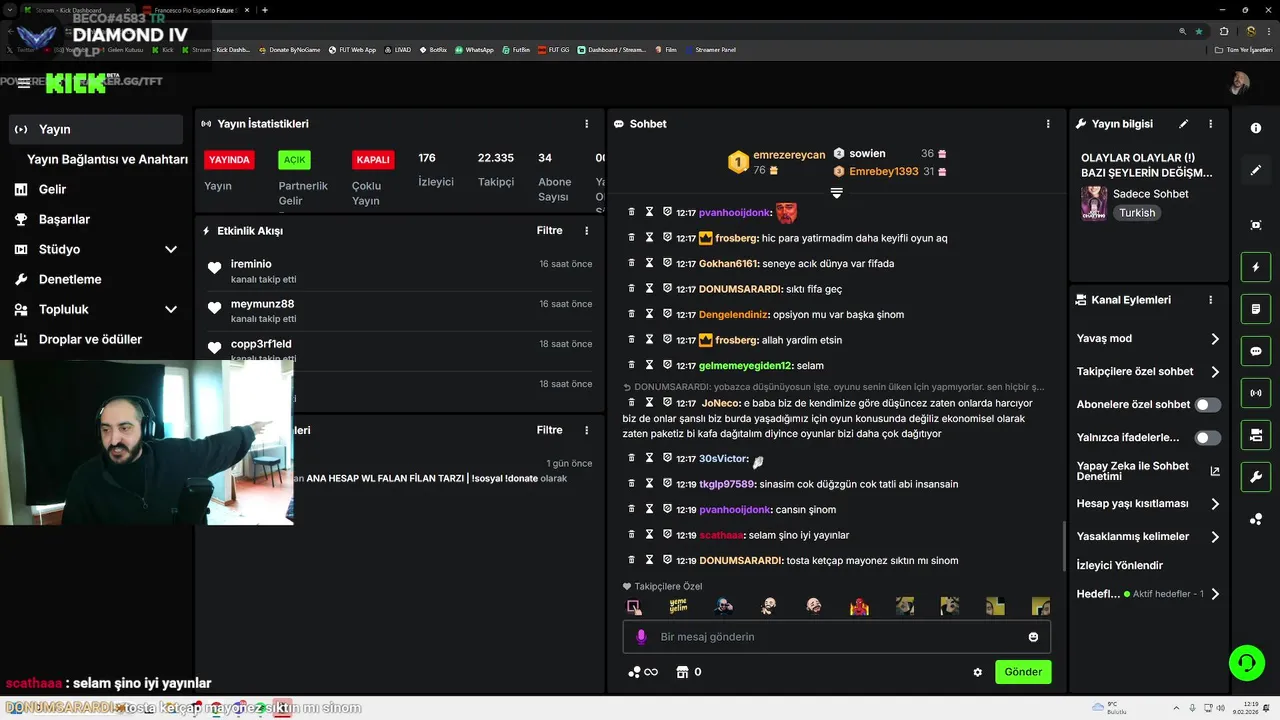This screenshot has height=720, width=1280.
Task: Select the 'yeme gelim' emote thumbnail
Action: (678, 606)
